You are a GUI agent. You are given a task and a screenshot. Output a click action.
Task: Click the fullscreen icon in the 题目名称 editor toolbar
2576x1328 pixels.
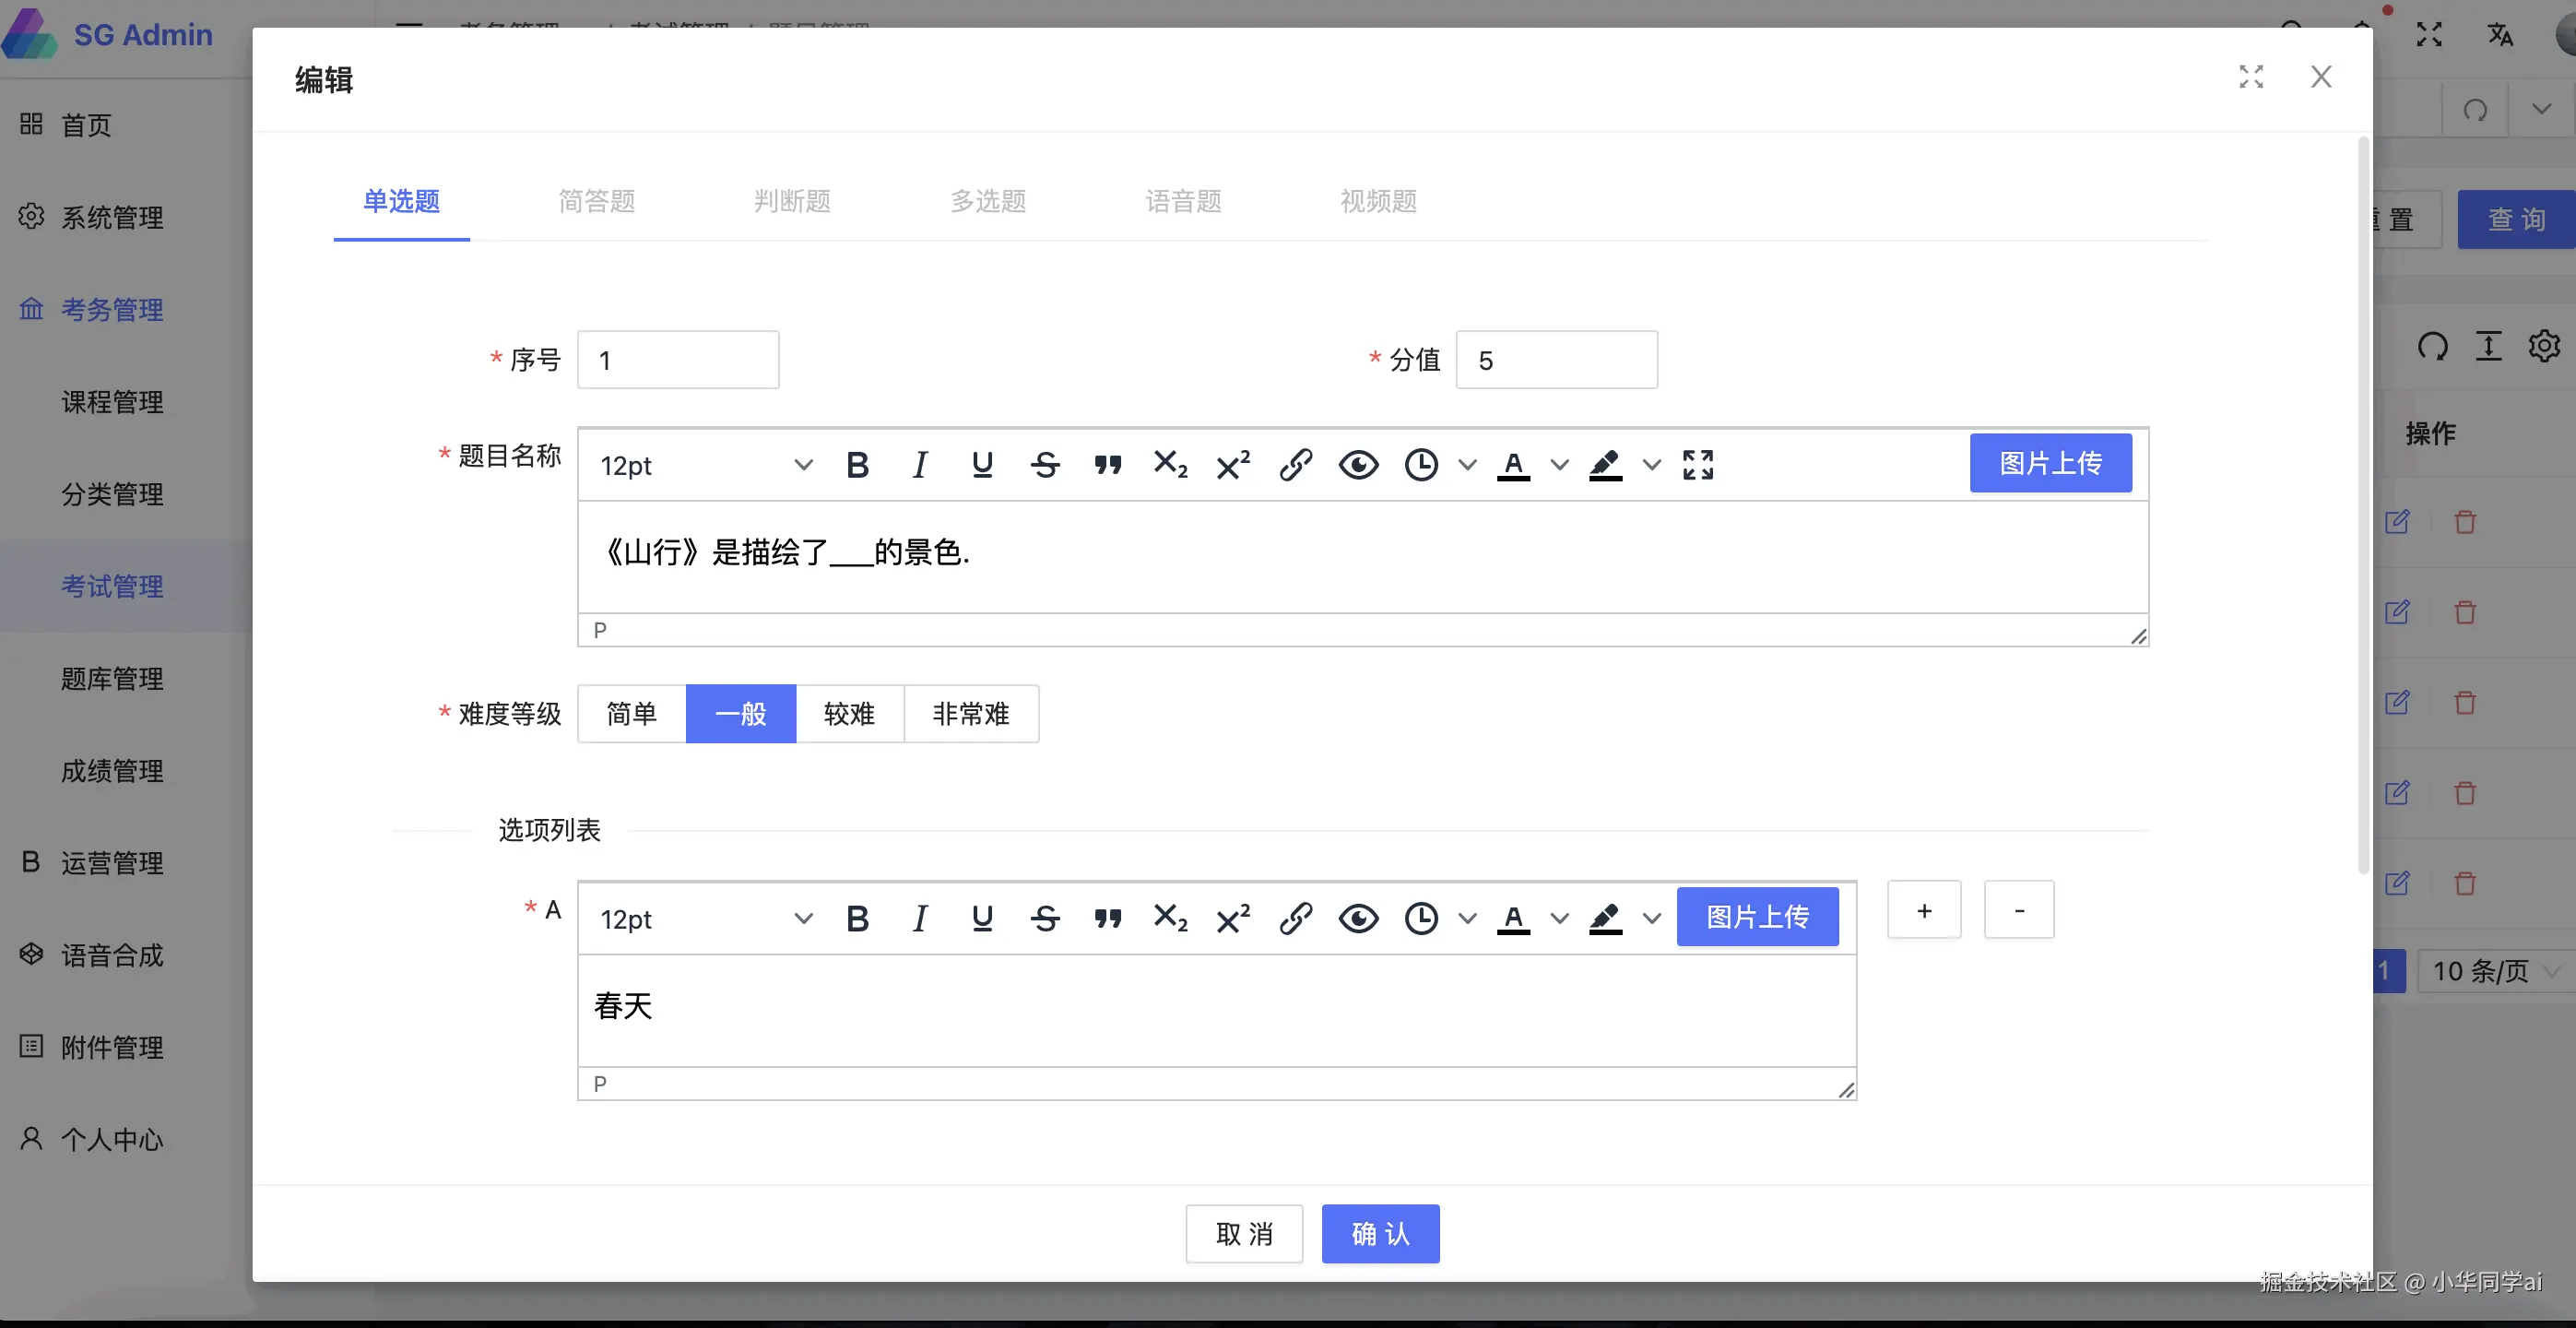click(1697, 465)
